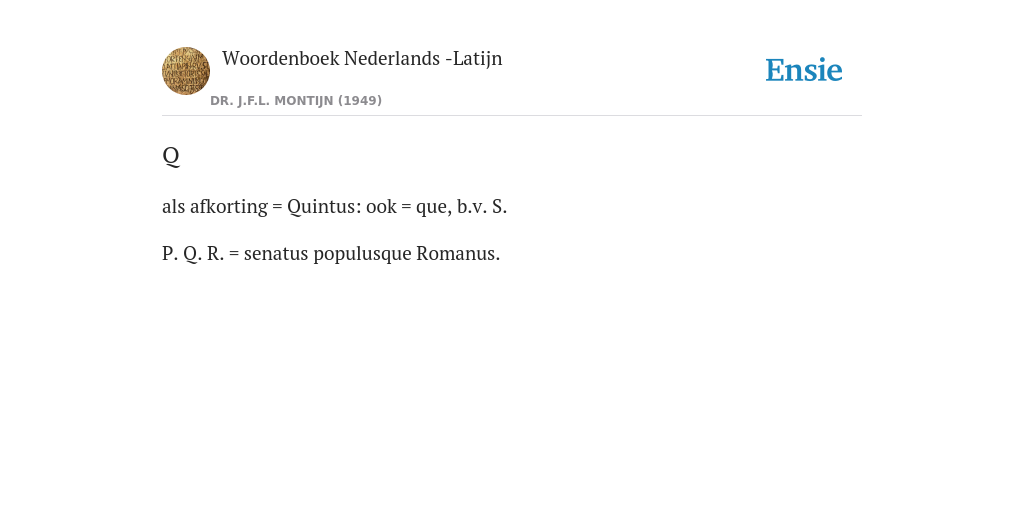Click the author DR. J.F.L. MONTIJN

click(x=272, y=101)
